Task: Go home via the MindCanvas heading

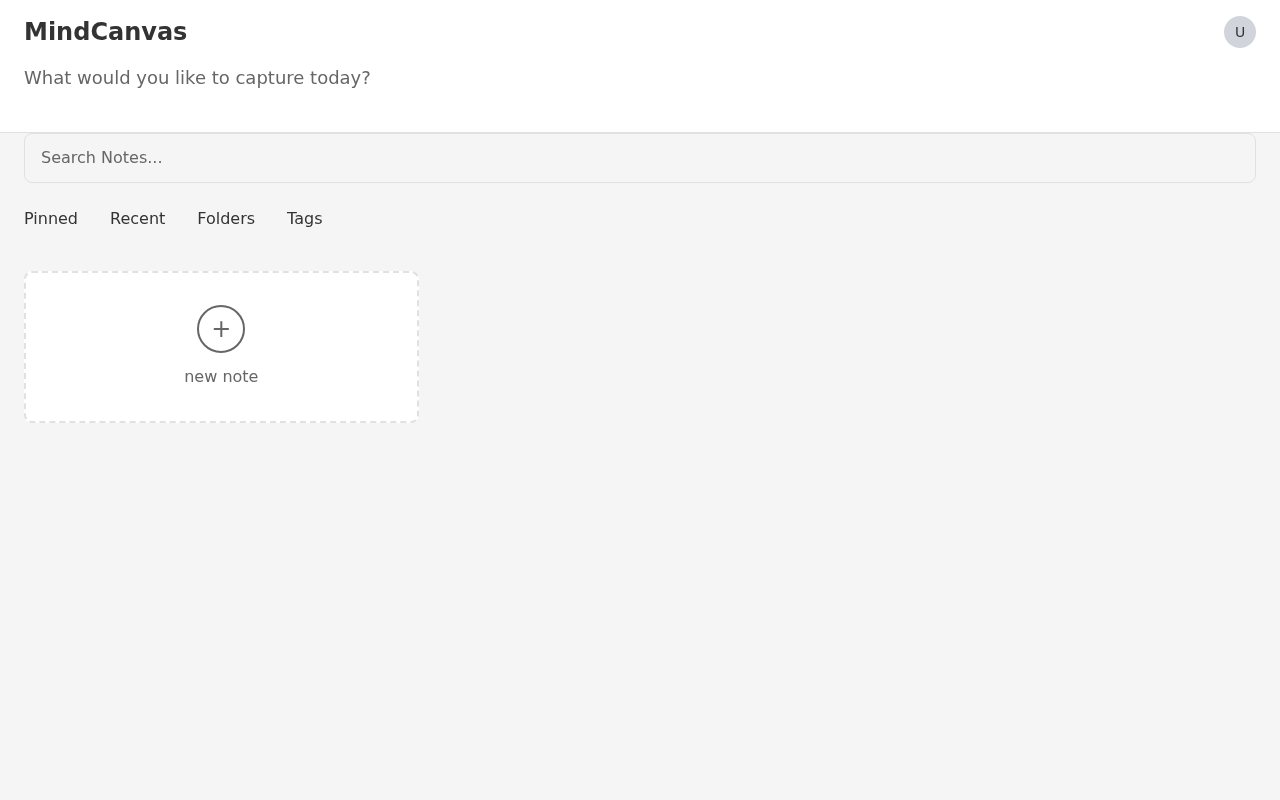Action: 105,32
